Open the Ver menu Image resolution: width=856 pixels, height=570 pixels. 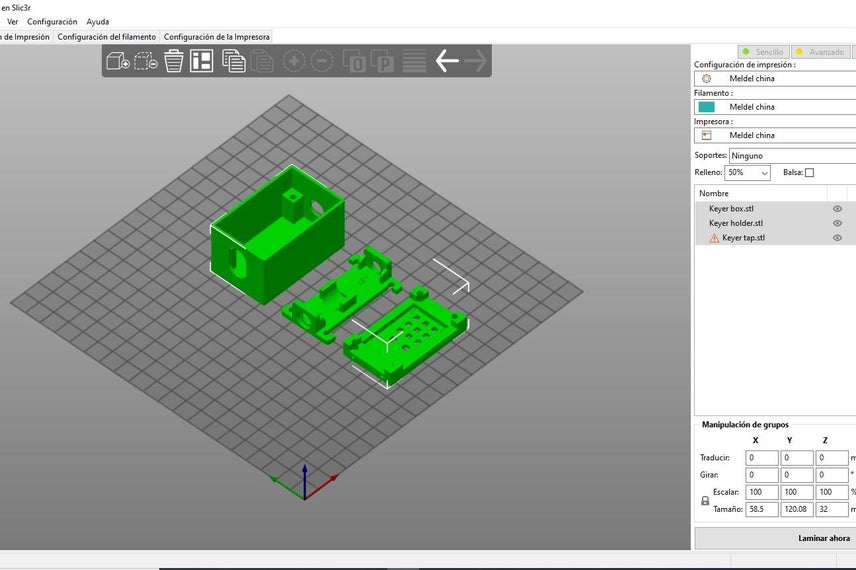[13, 22]
